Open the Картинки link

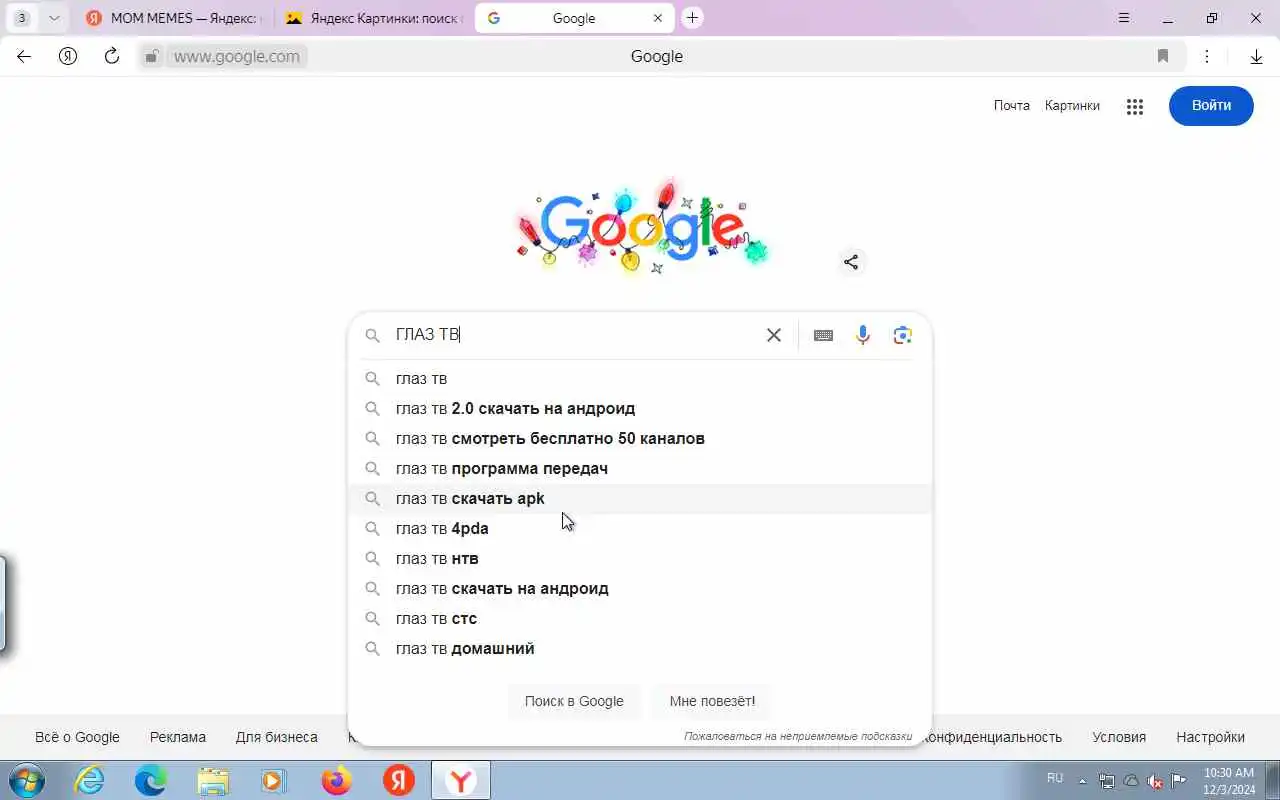click(1072, 105)
